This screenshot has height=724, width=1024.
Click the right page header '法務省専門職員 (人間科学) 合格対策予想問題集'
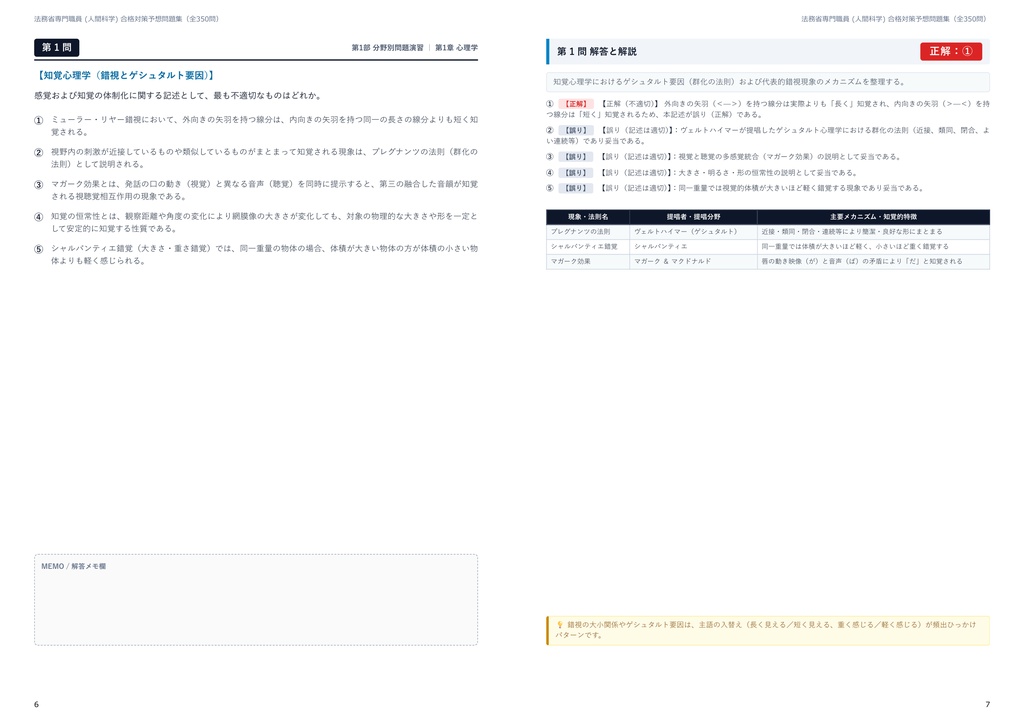pos(894,19)
